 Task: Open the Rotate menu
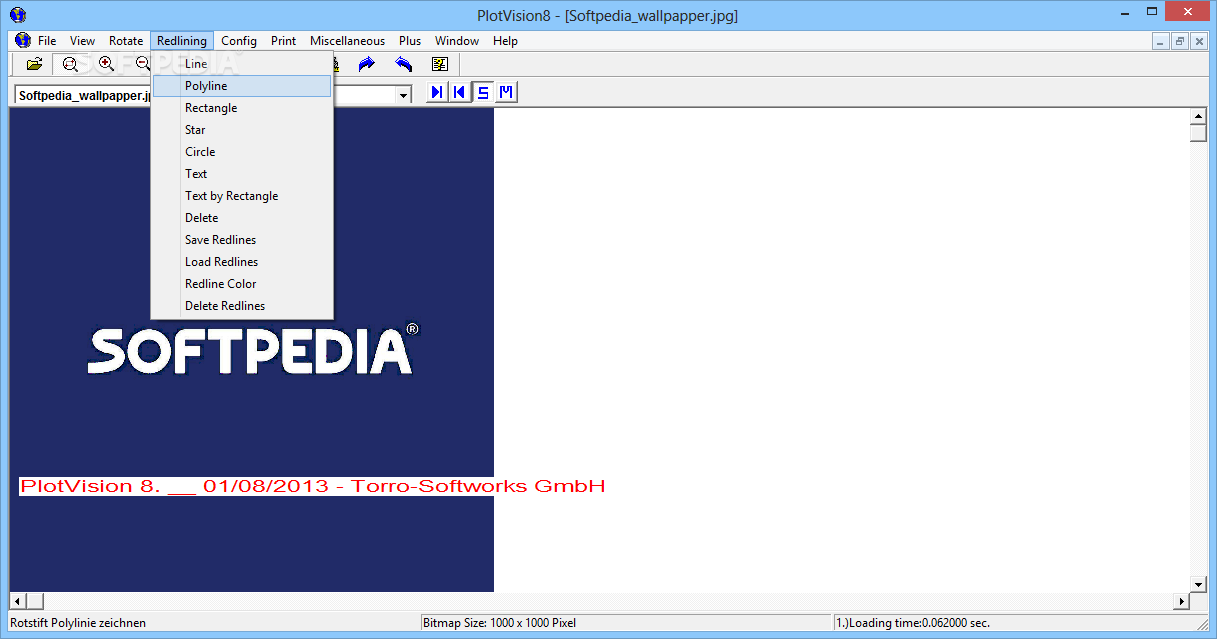point(126,41)
